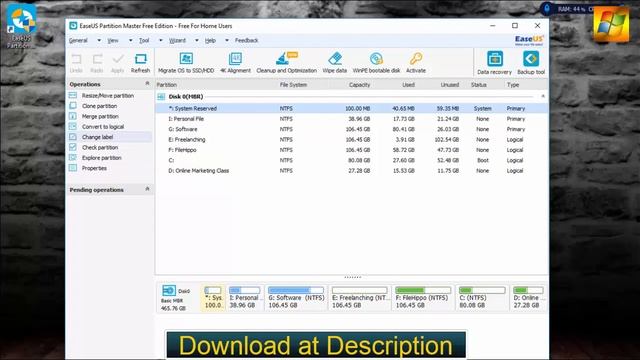Click the EaseUS logo in menu bar

(529, 40)
